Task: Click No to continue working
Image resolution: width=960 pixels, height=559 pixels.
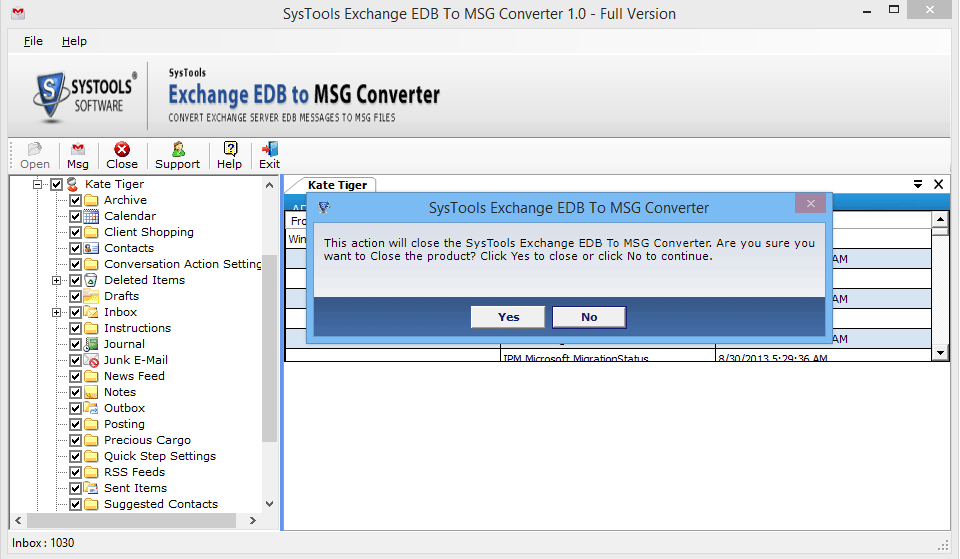Action: click(589, 317)
